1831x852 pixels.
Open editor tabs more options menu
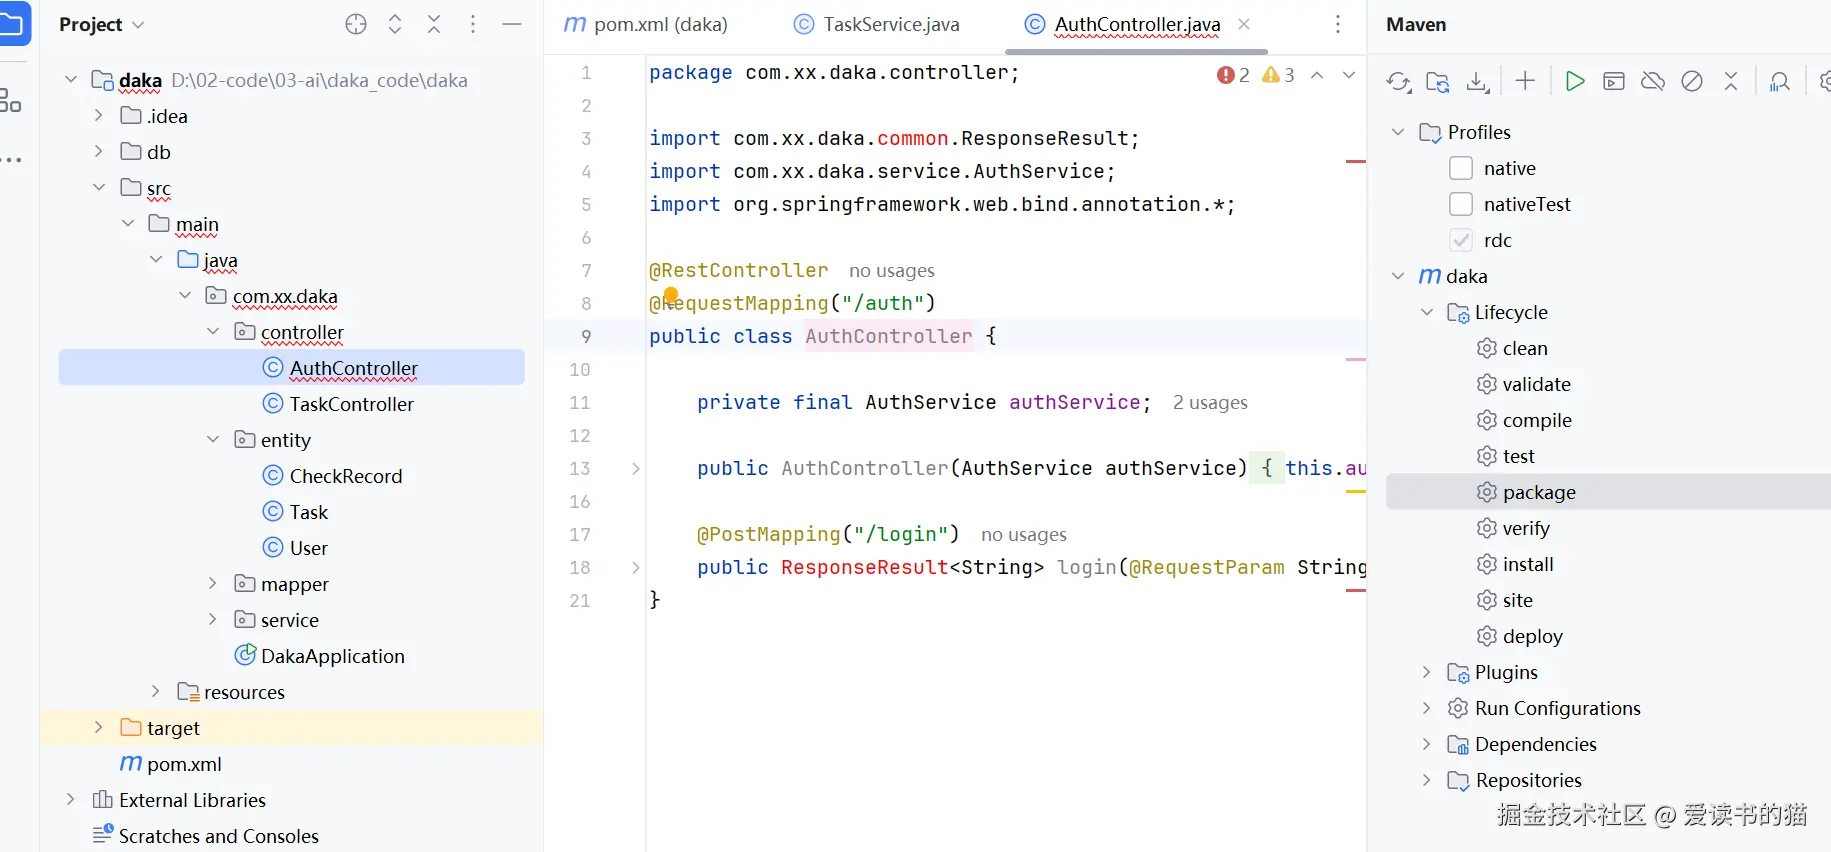(x=1338, y=24)
